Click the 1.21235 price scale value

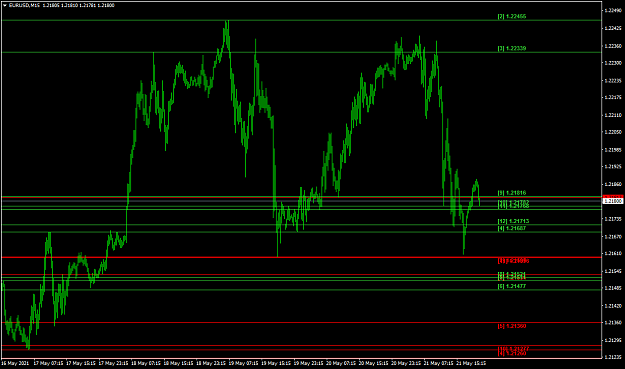pyautogui.click(x=613, y=357)
